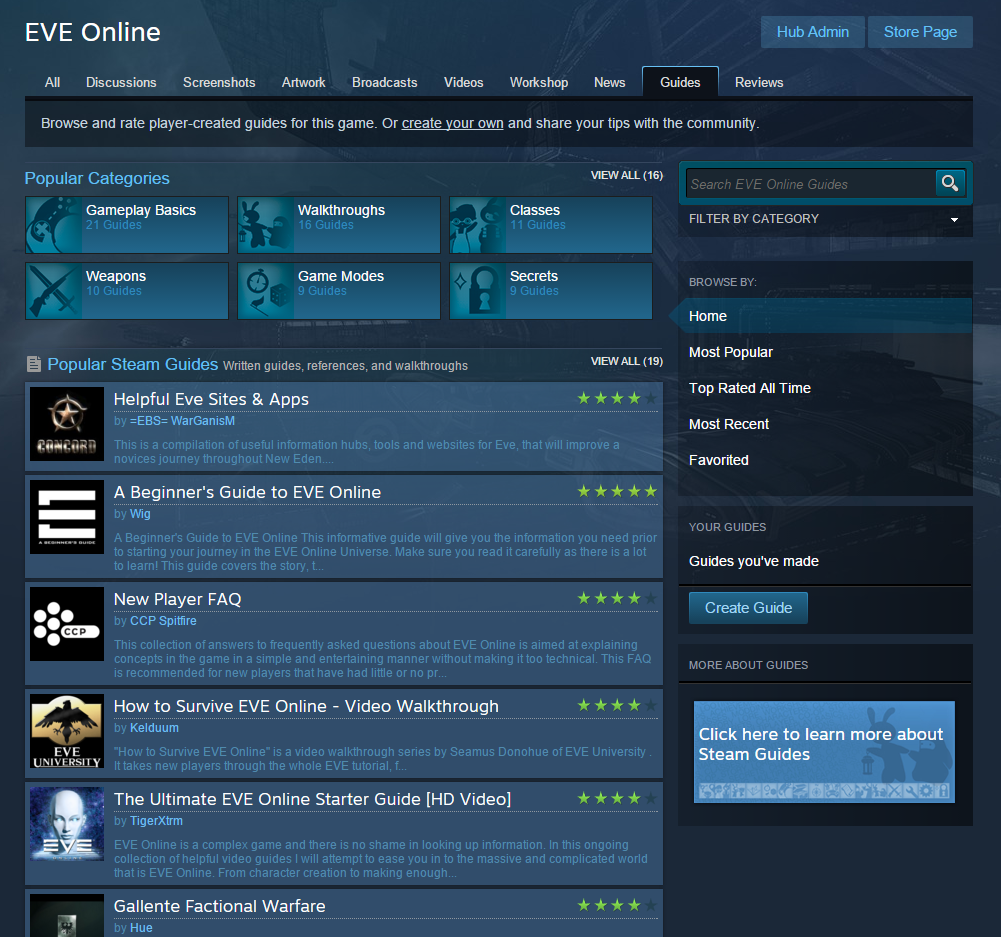Click the Popular Steam Guides heading

tap(133, 364)
